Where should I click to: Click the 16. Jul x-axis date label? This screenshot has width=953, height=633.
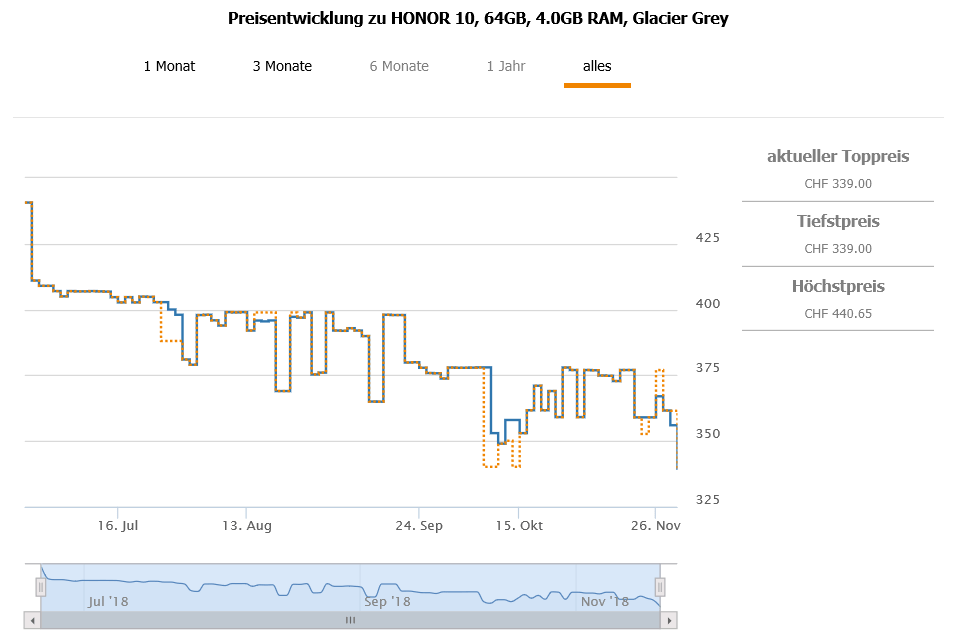point(118,525)
